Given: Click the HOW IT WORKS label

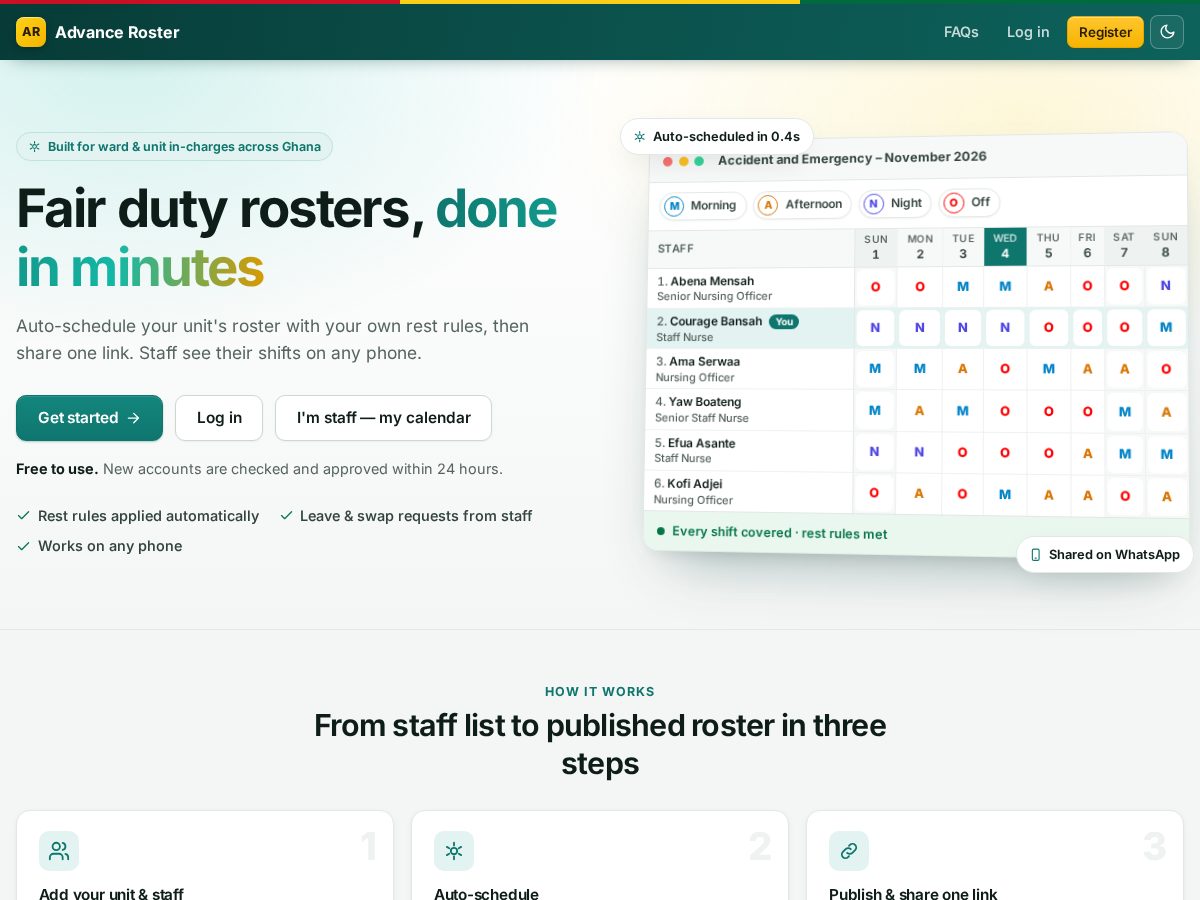Looking at the screenshot, I should click(x=600, y=692).
